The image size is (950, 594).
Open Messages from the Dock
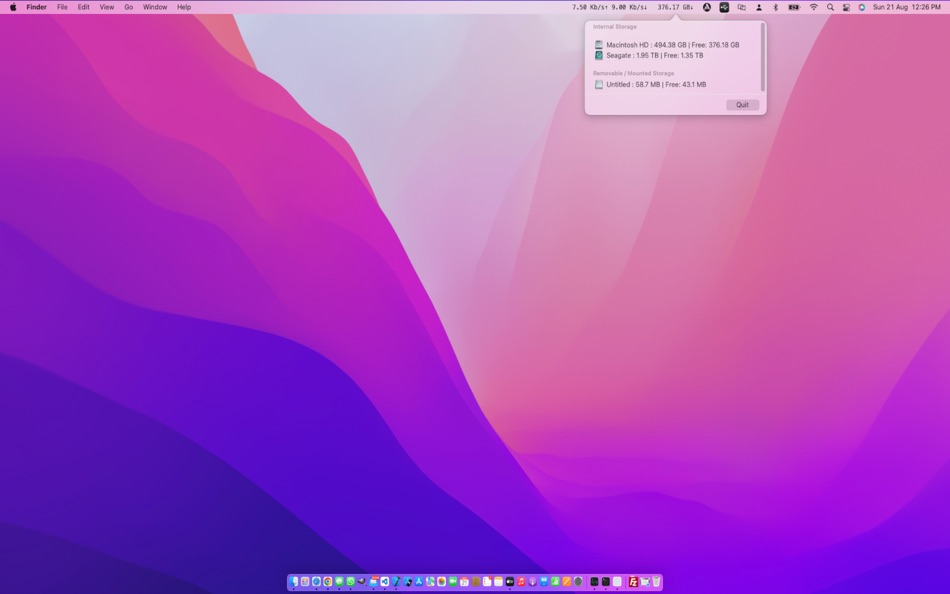[x=339, y=581]
